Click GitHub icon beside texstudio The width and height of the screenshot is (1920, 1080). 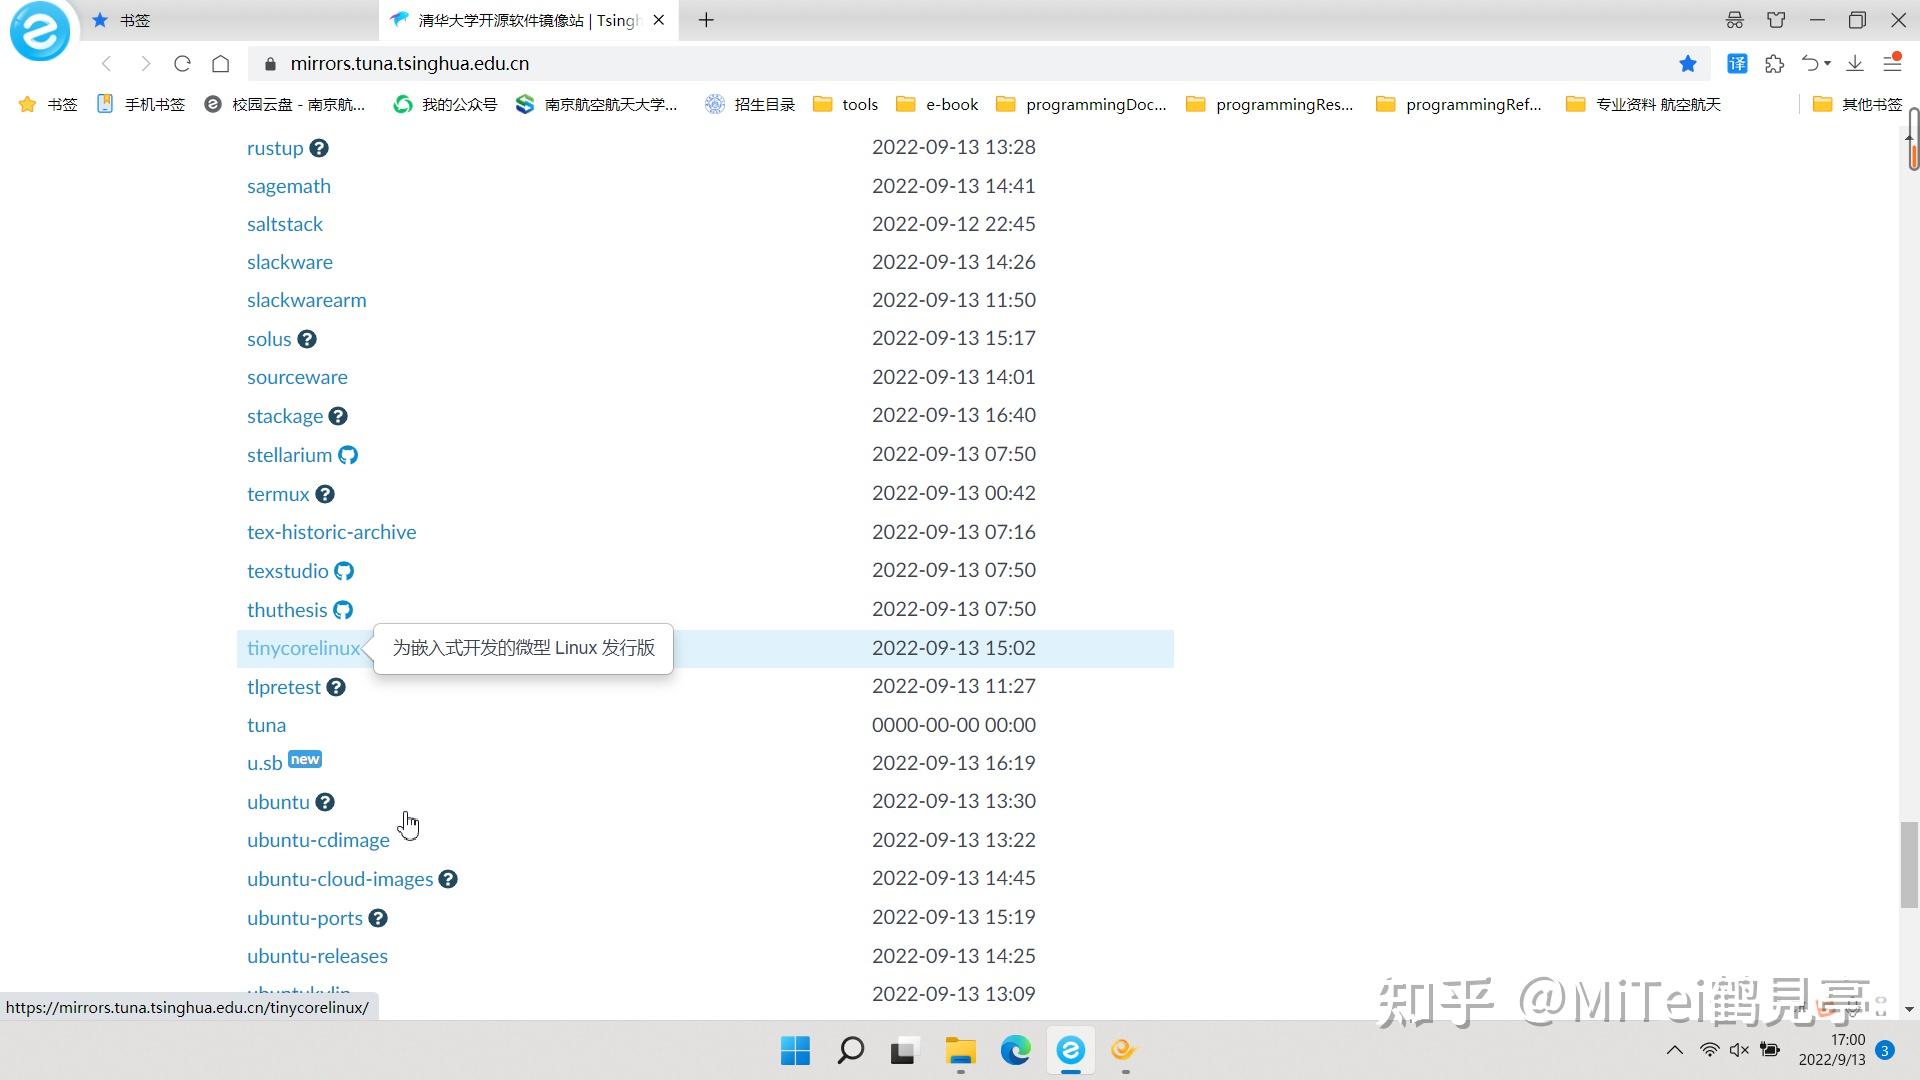[344, 571]
